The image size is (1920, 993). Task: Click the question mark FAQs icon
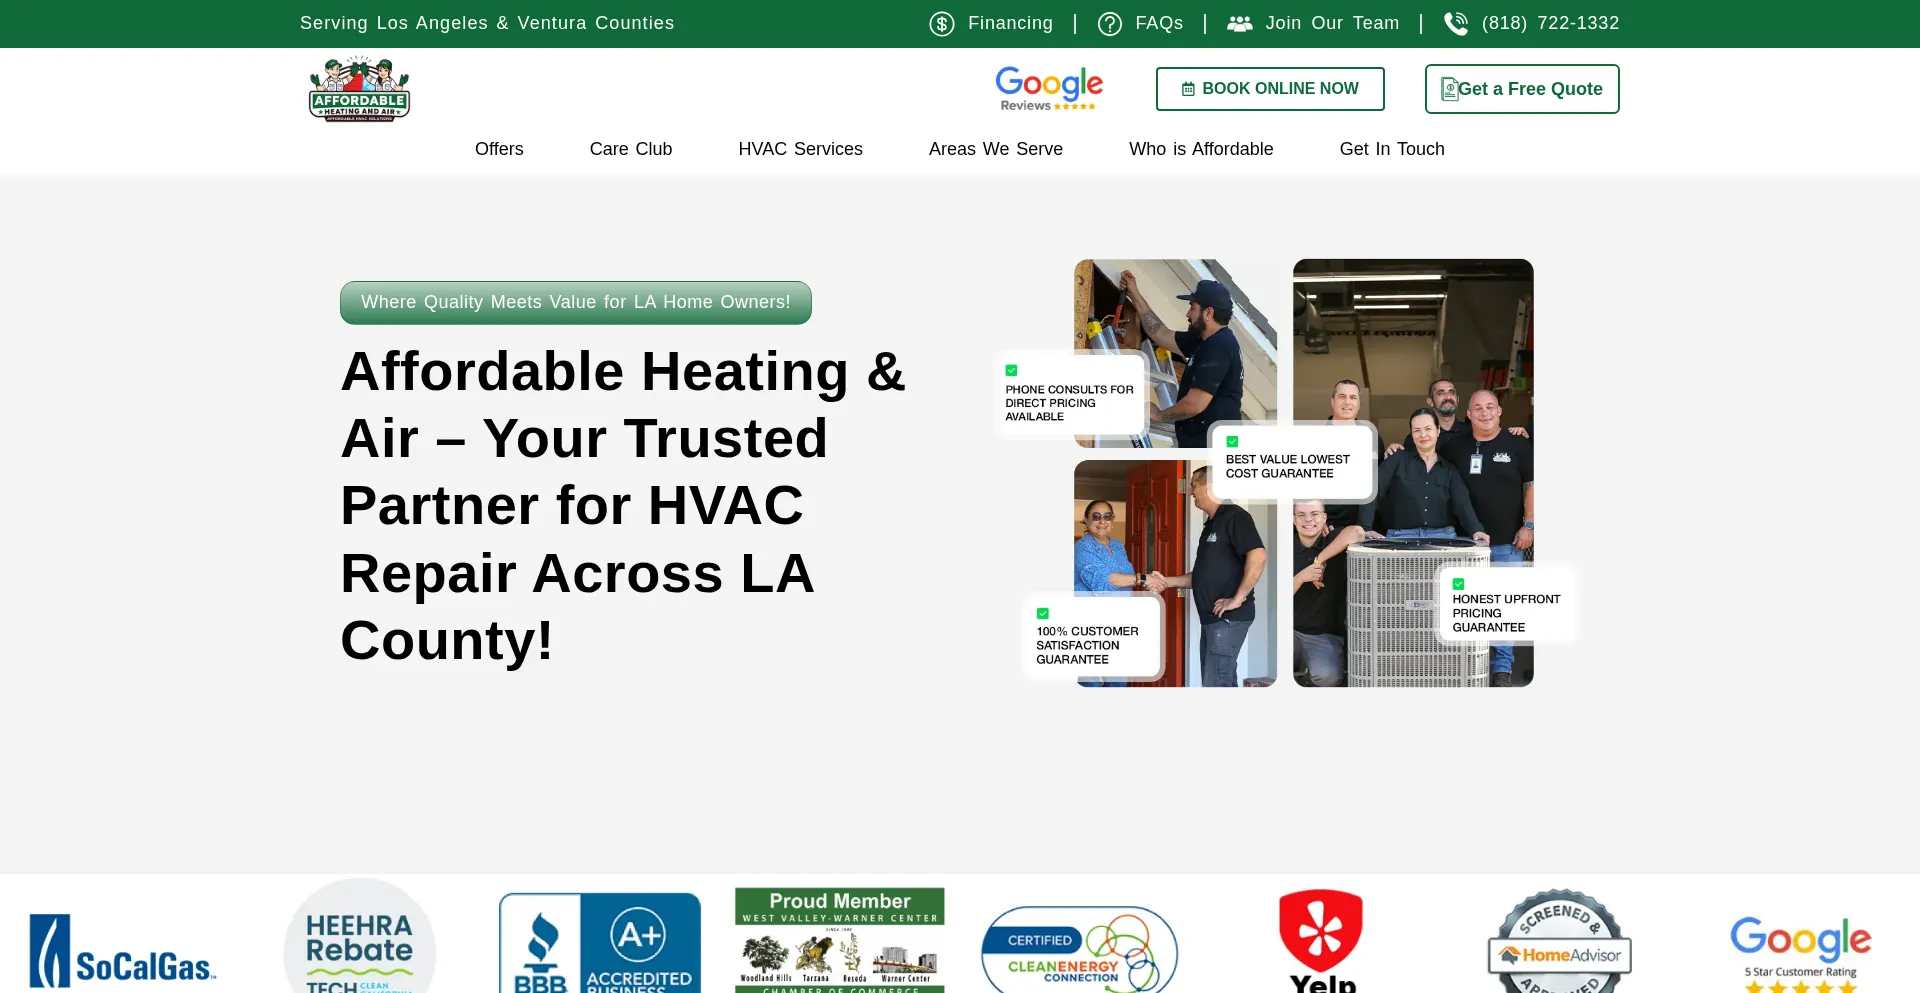click(x=1110, y=24)
